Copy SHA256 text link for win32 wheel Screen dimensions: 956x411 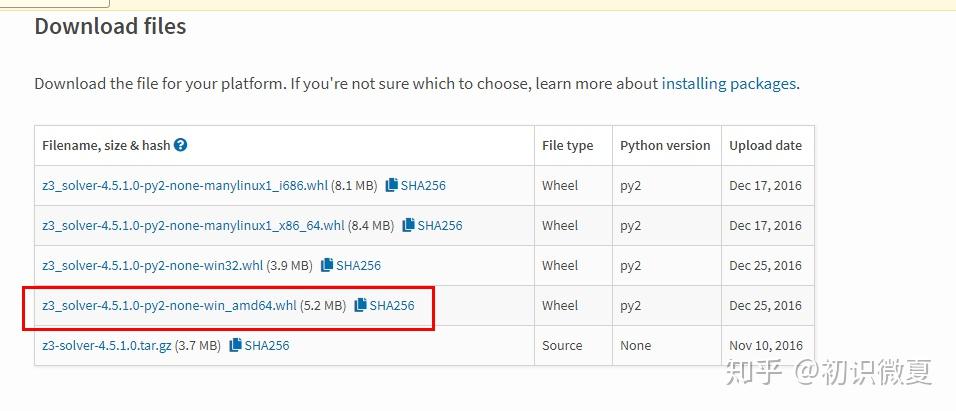358,265
